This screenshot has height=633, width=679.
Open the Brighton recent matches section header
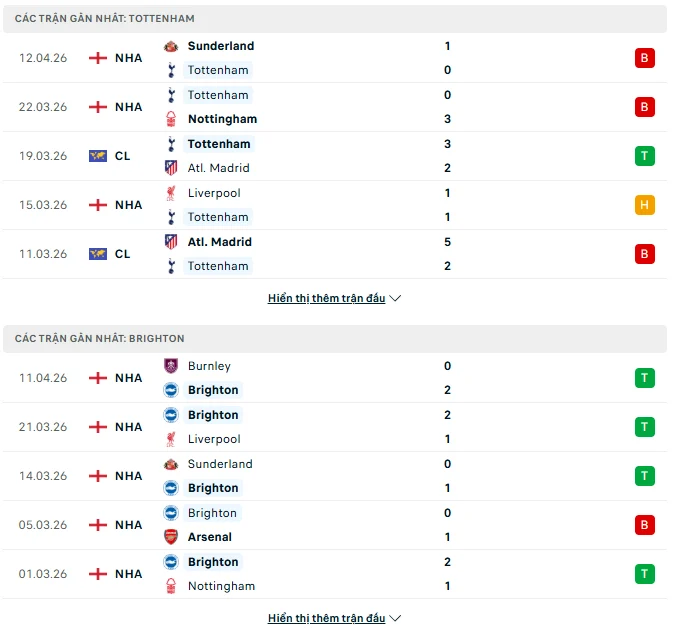coord(100,338)
